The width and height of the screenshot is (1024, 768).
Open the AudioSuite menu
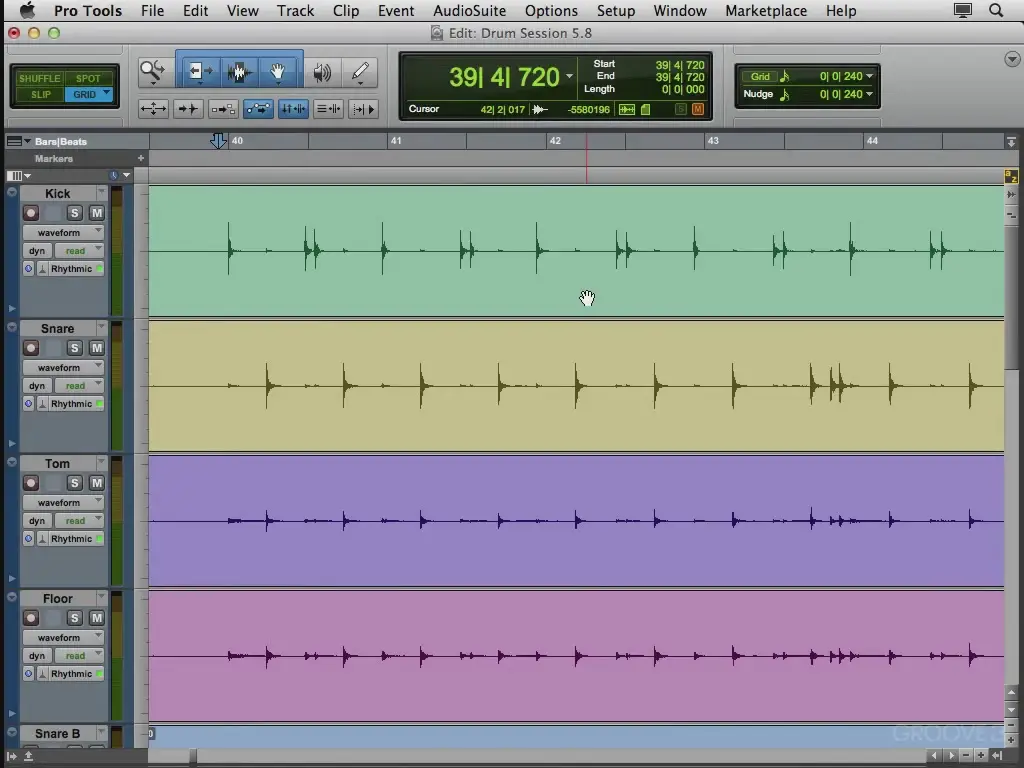tap(470, 10)
